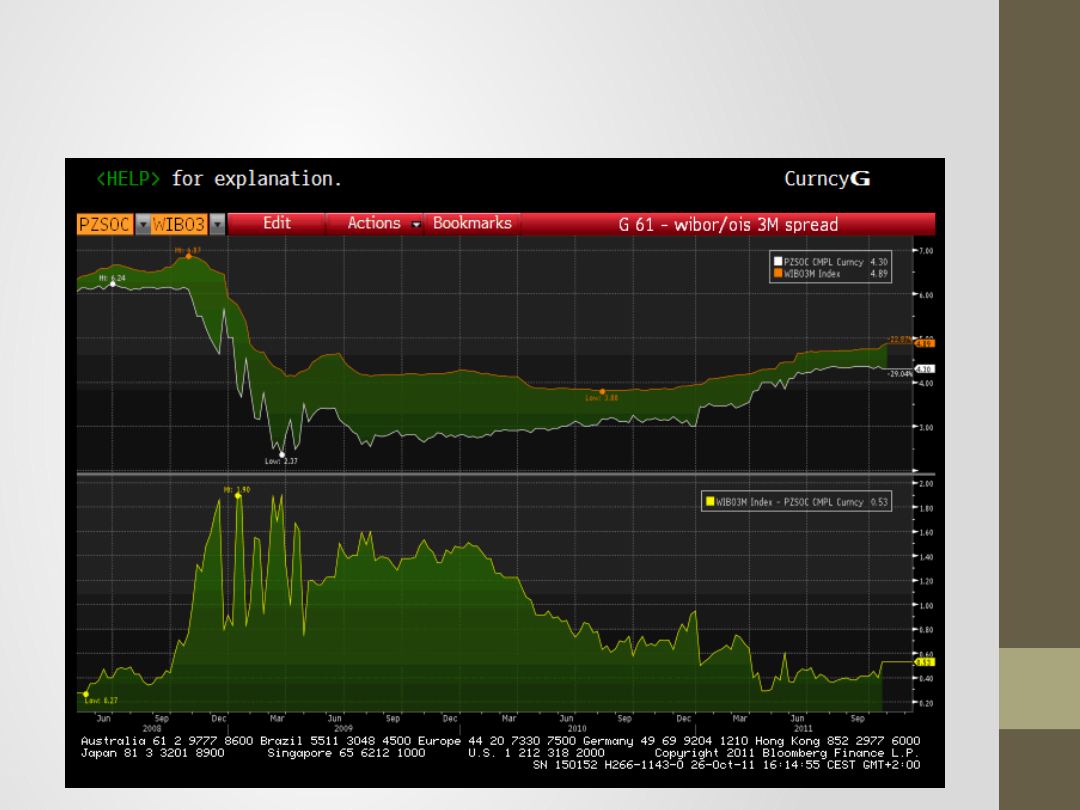Click the Low 2.37 white marker
This screenshot has height=810, width=1080.
[282, 454]
